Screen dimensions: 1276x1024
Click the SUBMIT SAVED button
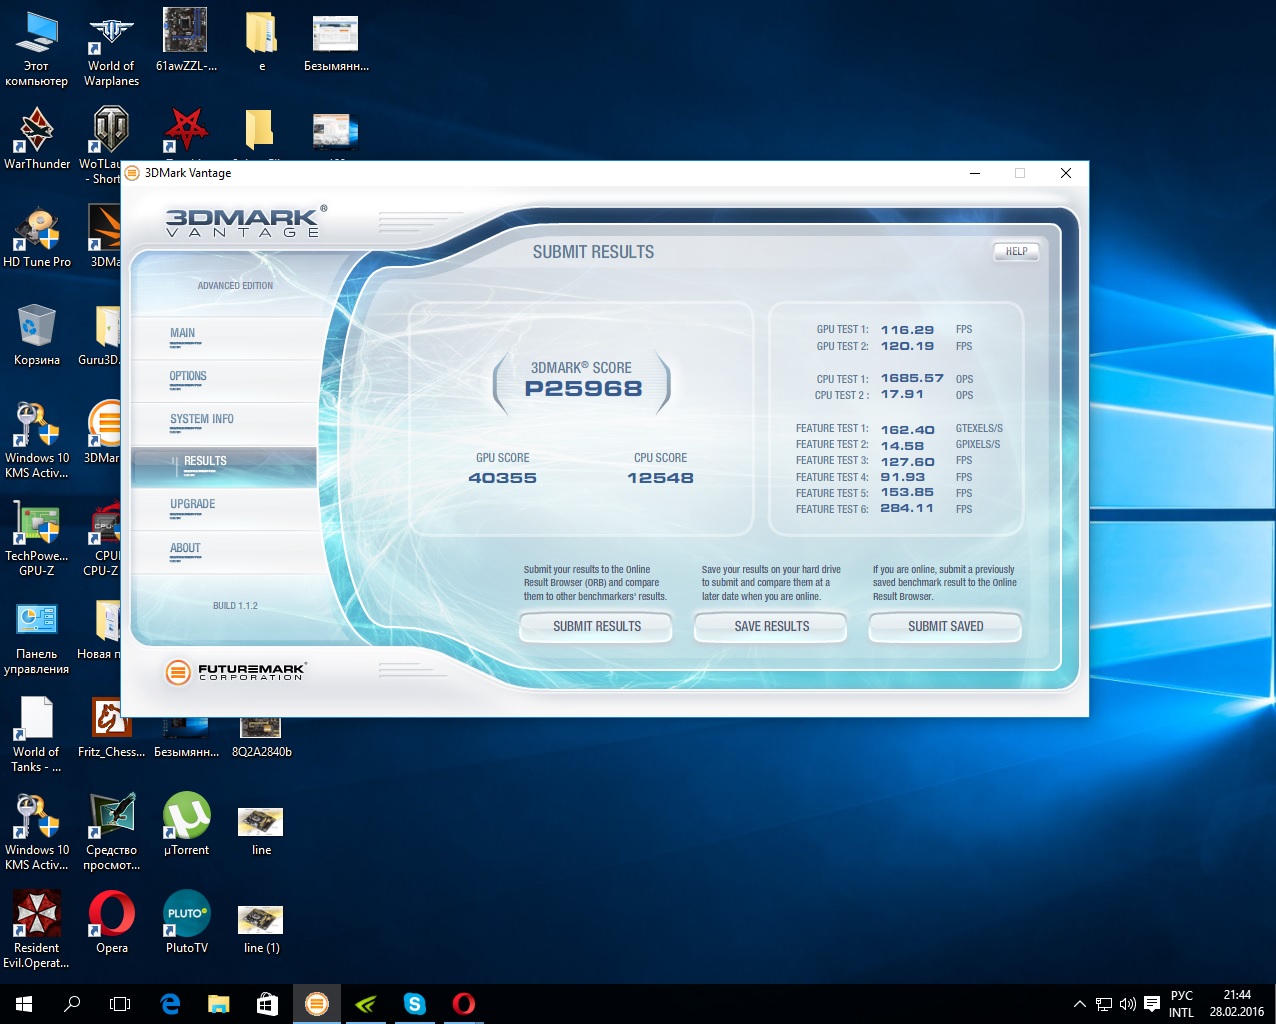pos(945,627)
